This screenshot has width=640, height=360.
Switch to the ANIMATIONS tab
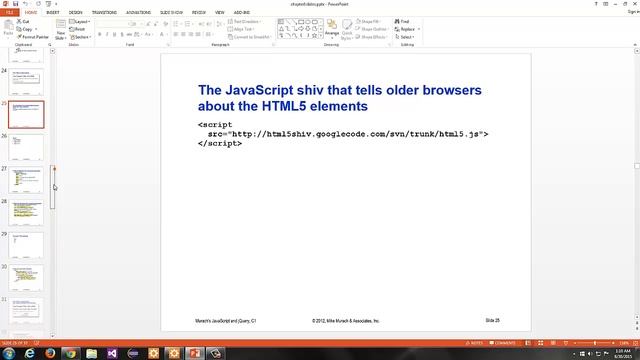(138, 12)
